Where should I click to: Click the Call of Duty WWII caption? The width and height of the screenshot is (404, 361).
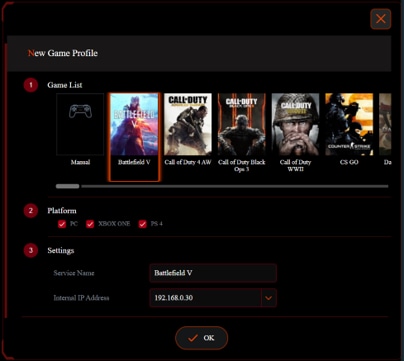(x=295, y=166)
